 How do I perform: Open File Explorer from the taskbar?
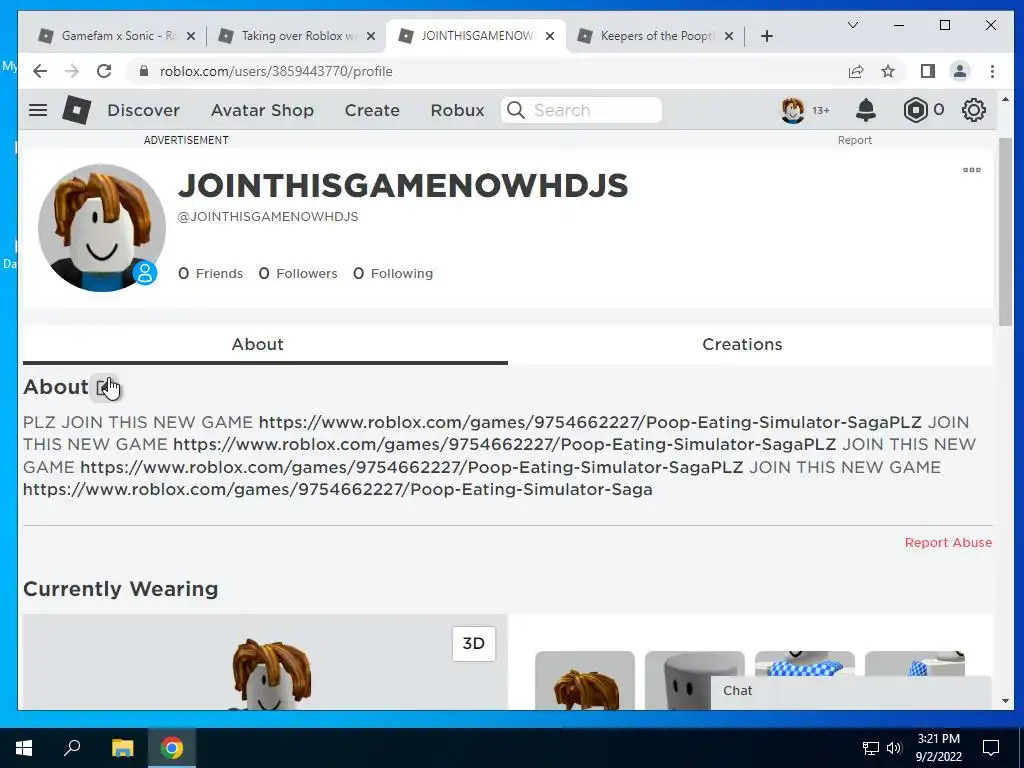click(x=122, y=748)
